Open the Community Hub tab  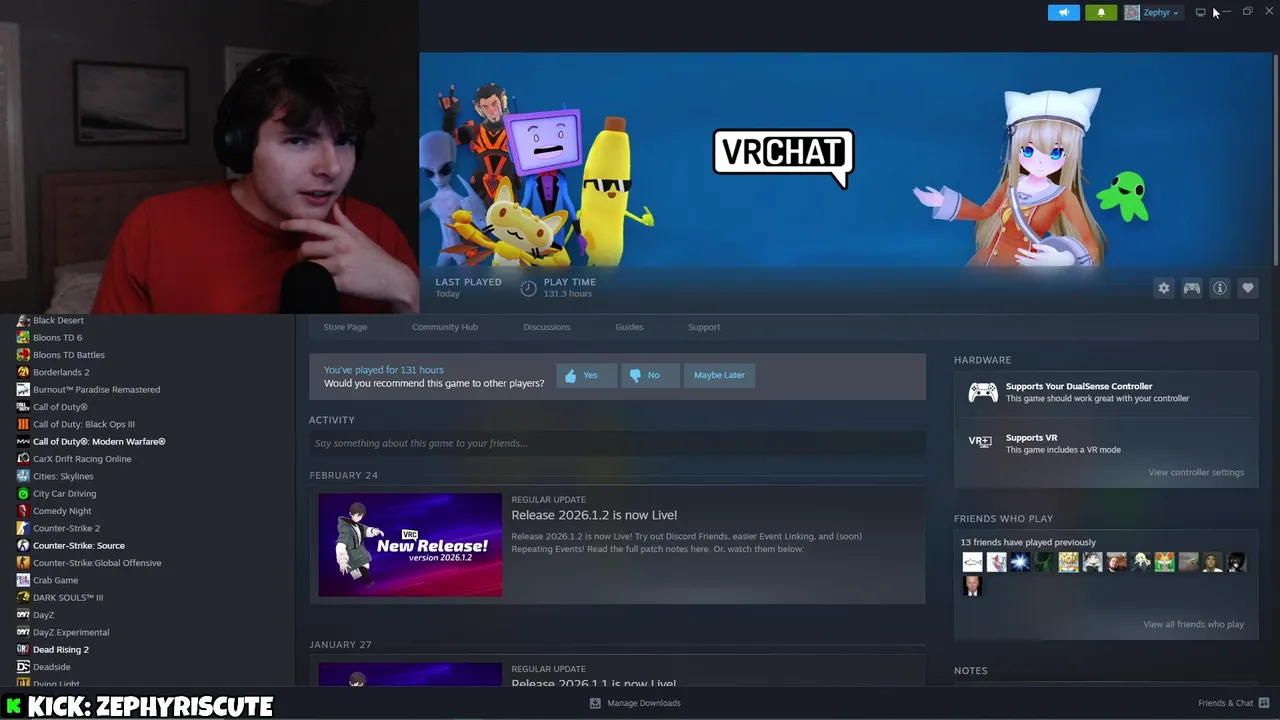coord(445,327)
